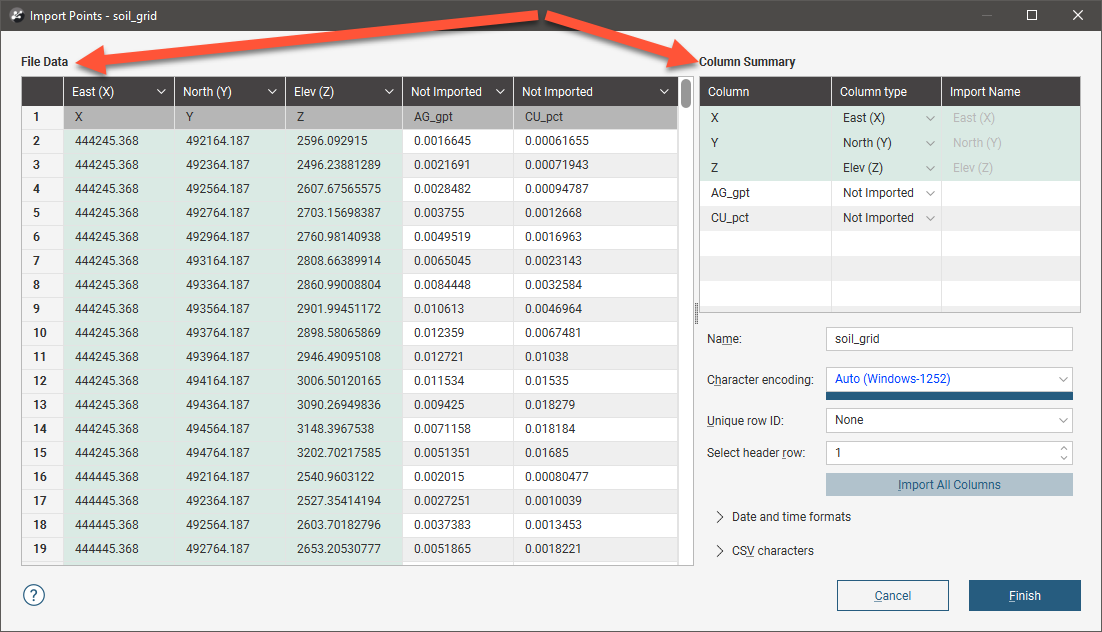Click the Leapfrog app icon in title bar

click(x=16, y=16)
